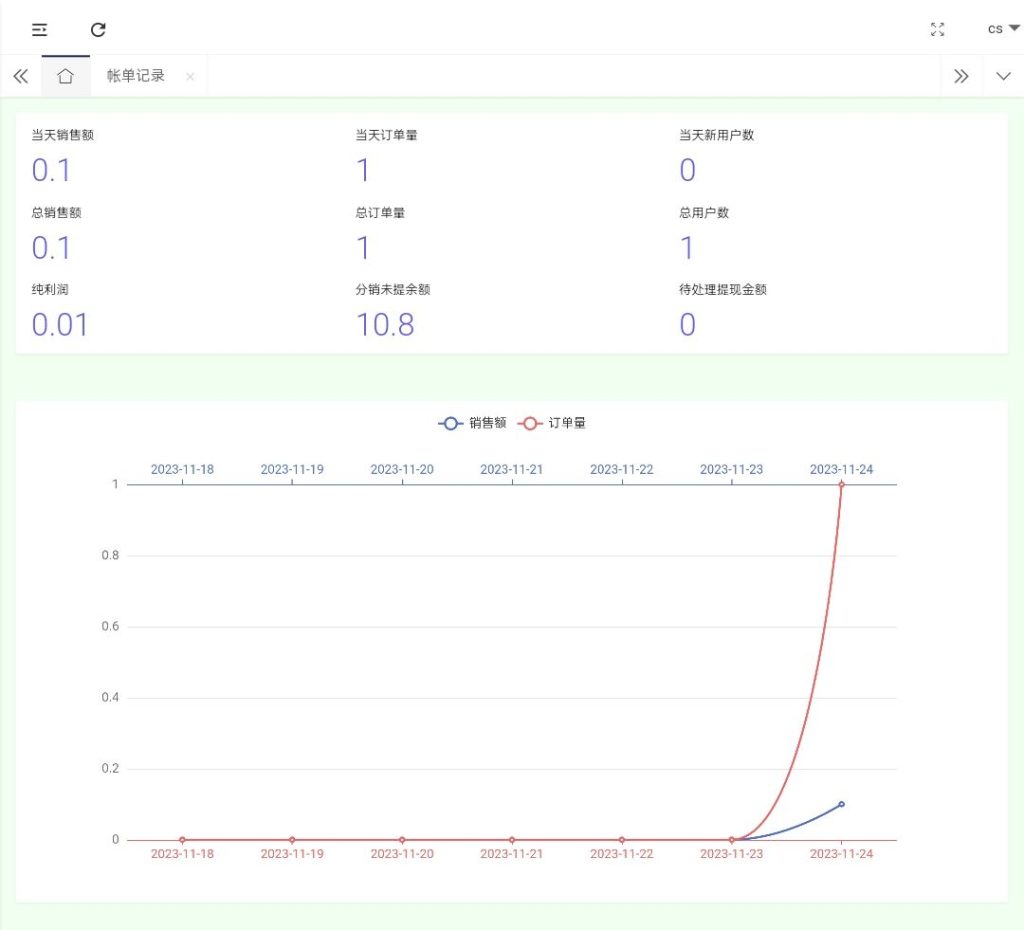Click the 2023-11-18 top axis label
1024x930 pixels.
coord(182,469)
